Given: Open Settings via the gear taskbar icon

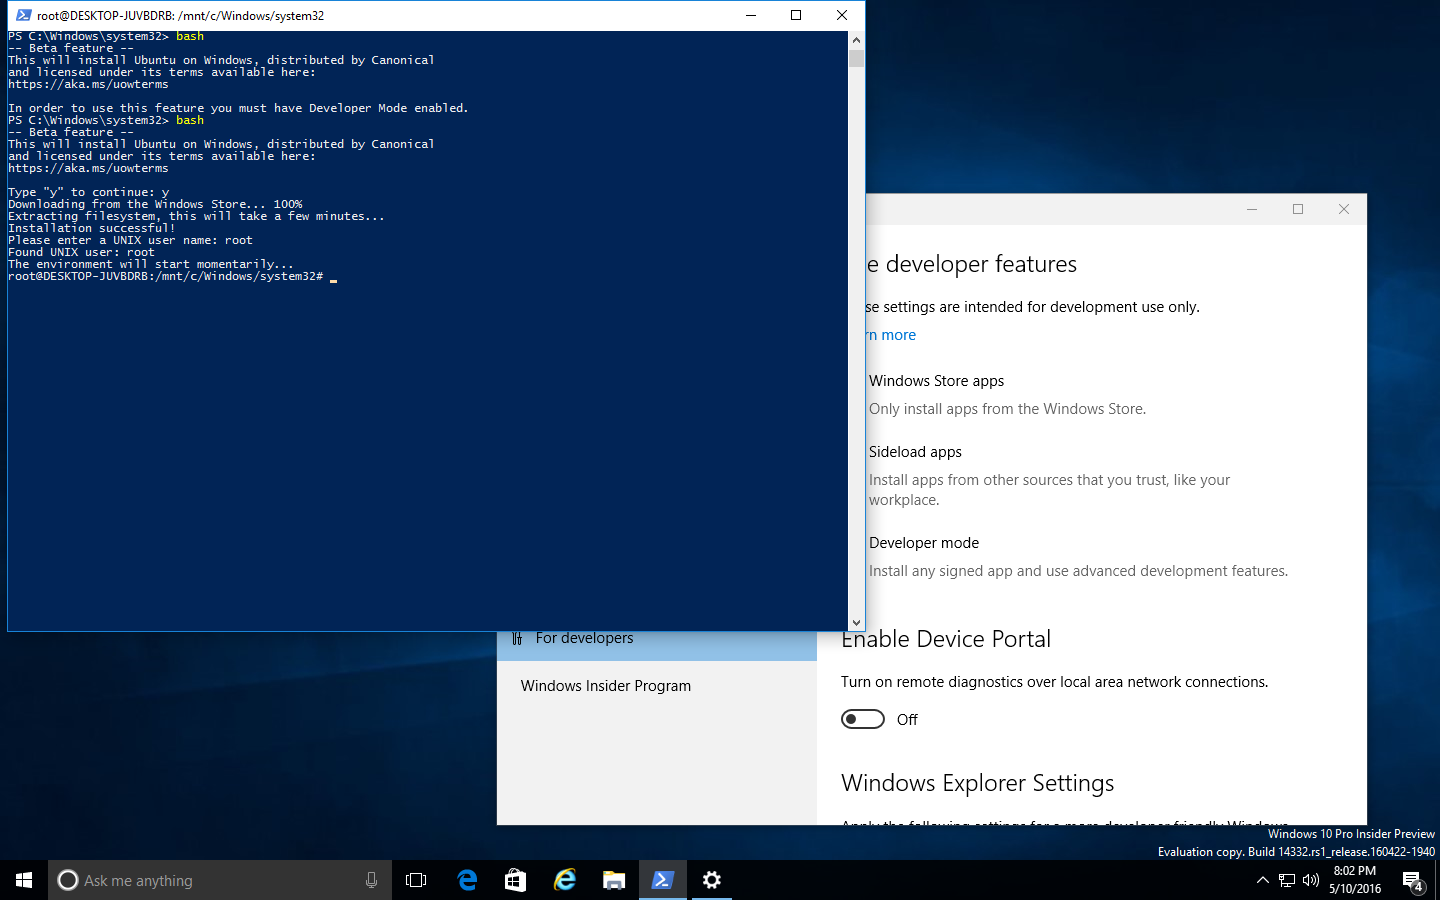Looking at the screenshot, I should point(711,880).
